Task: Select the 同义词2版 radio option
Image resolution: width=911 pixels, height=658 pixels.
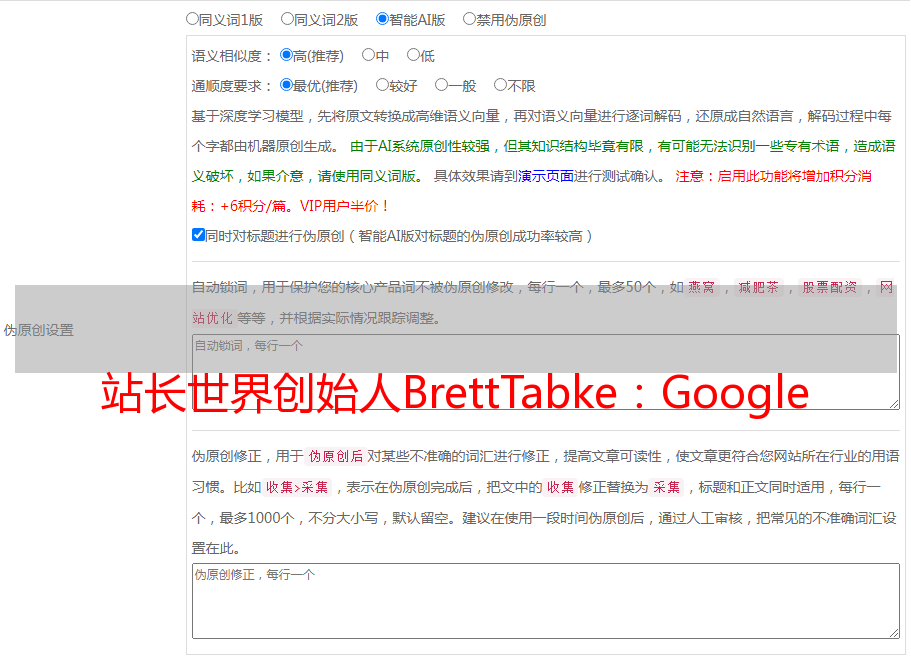Action: pyautogui.click(x=287, y=19)
